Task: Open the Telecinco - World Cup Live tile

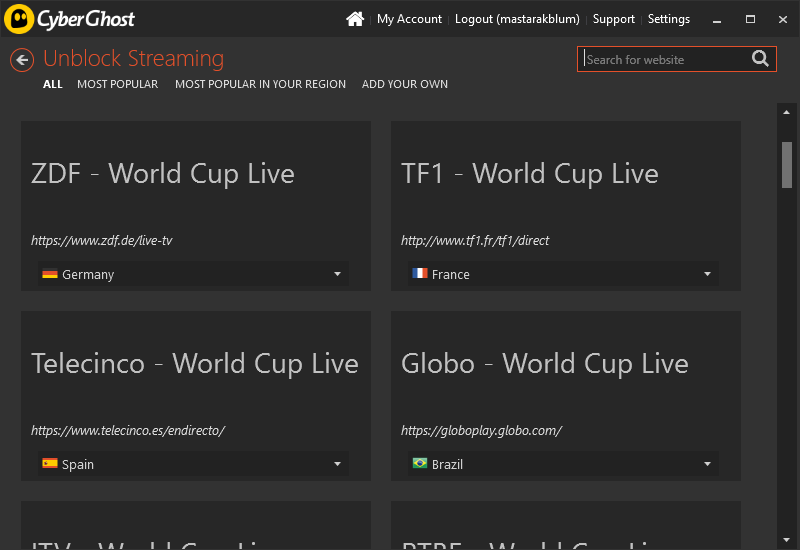Action: [196, 395]
